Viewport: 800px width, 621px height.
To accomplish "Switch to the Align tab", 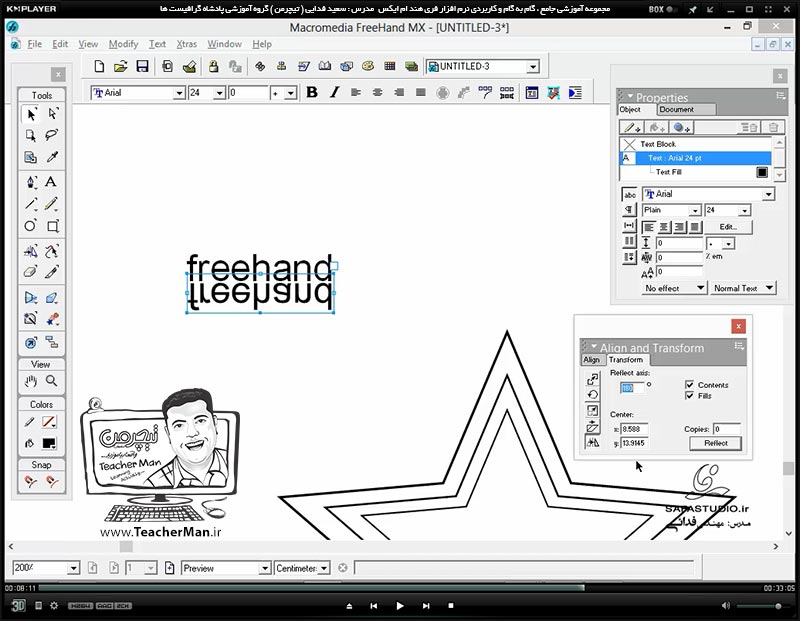I will click(591, 360).
